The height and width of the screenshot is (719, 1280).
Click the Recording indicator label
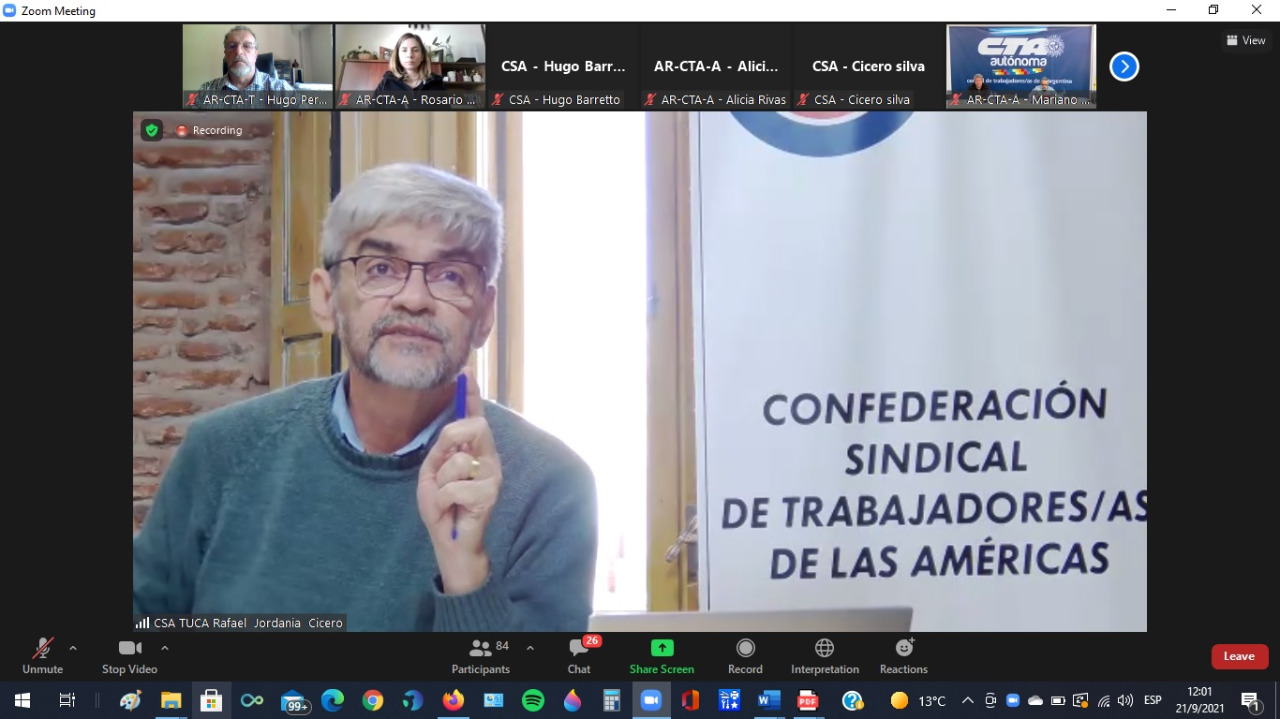210,130
